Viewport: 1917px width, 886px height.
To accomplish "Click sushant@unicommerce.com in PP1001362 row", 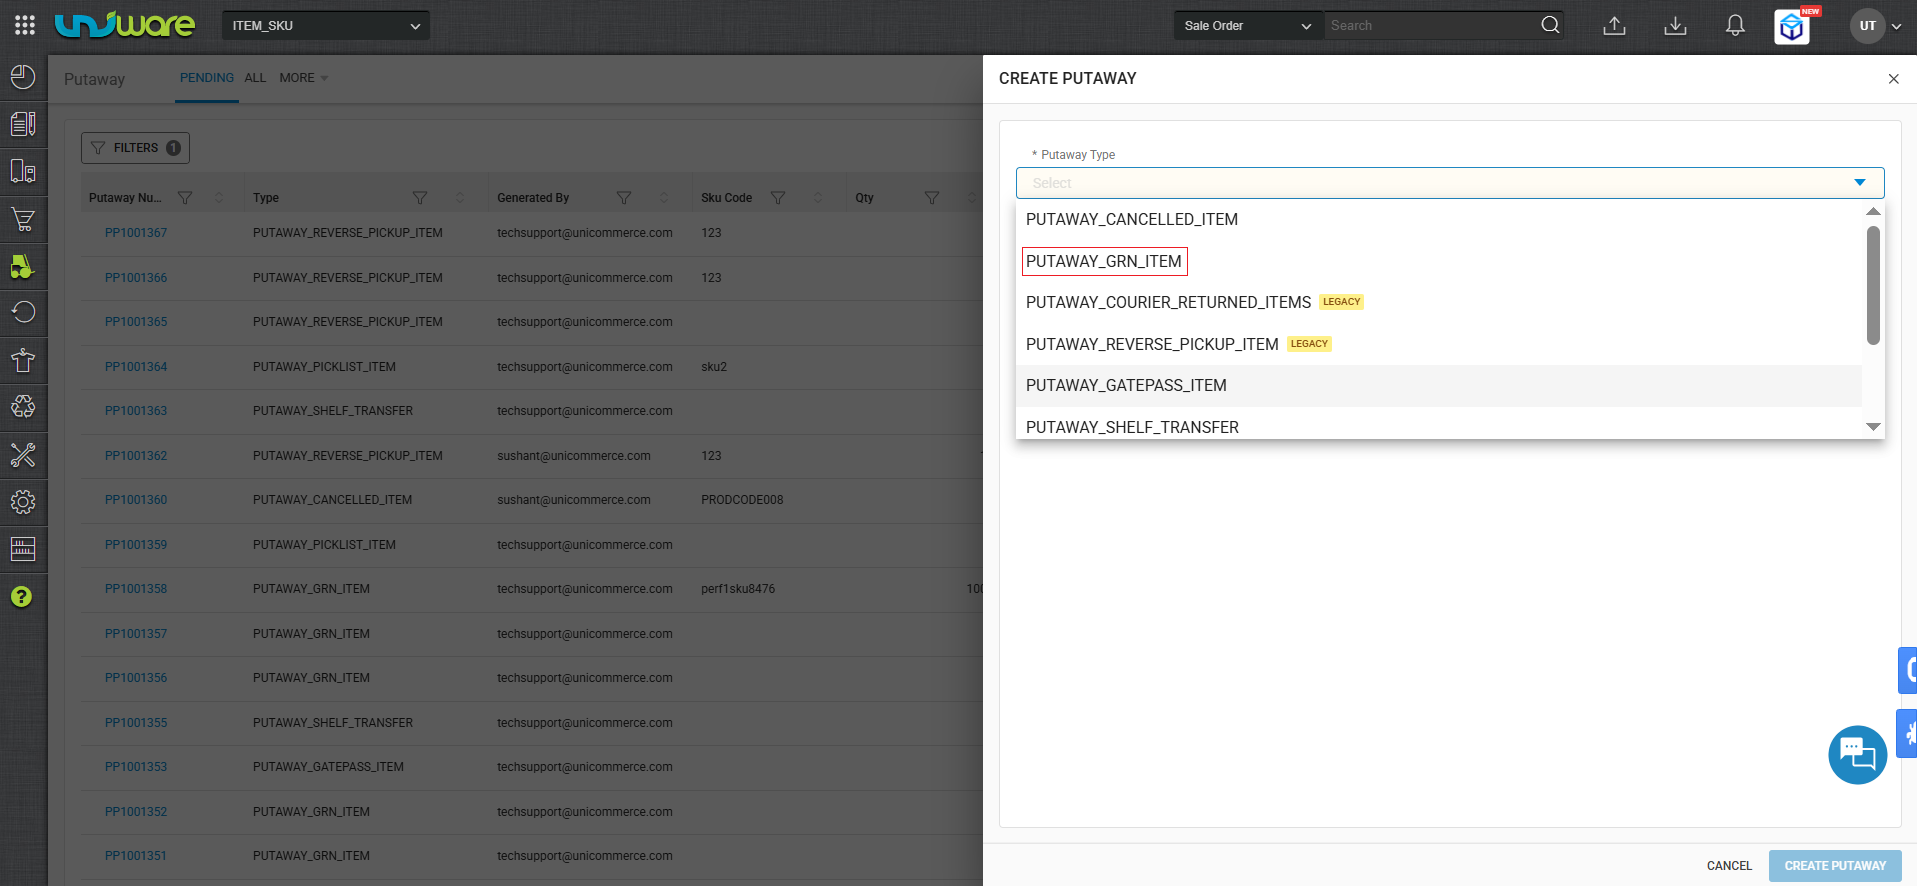I will 574,456.
